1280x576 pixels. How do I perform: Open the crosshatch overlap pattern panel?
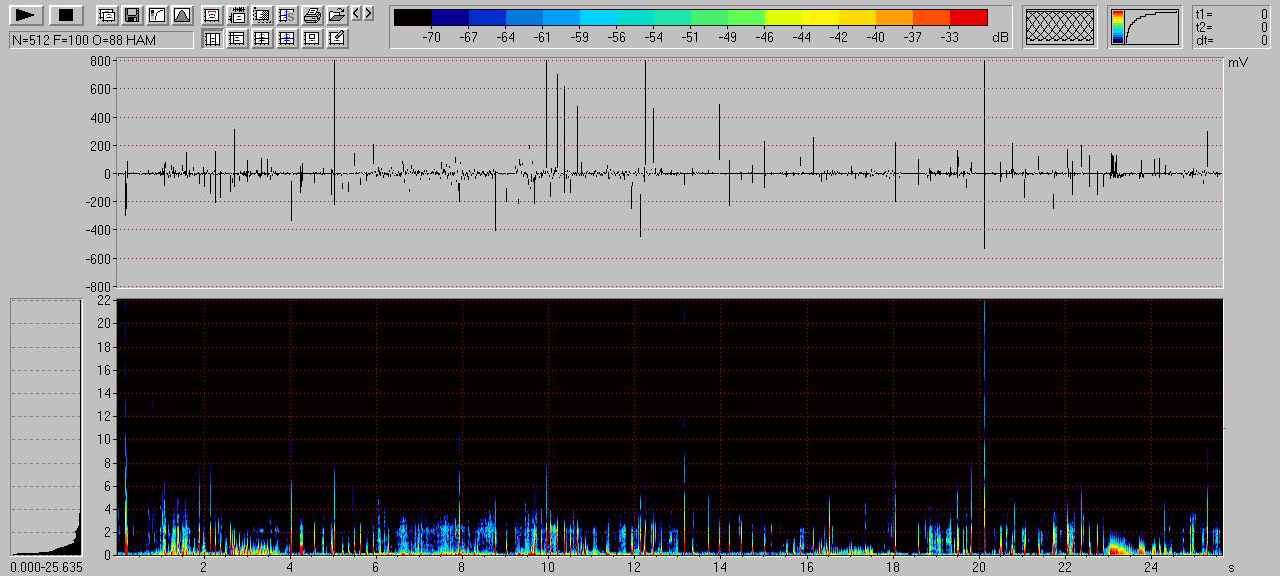[1059, 26]
